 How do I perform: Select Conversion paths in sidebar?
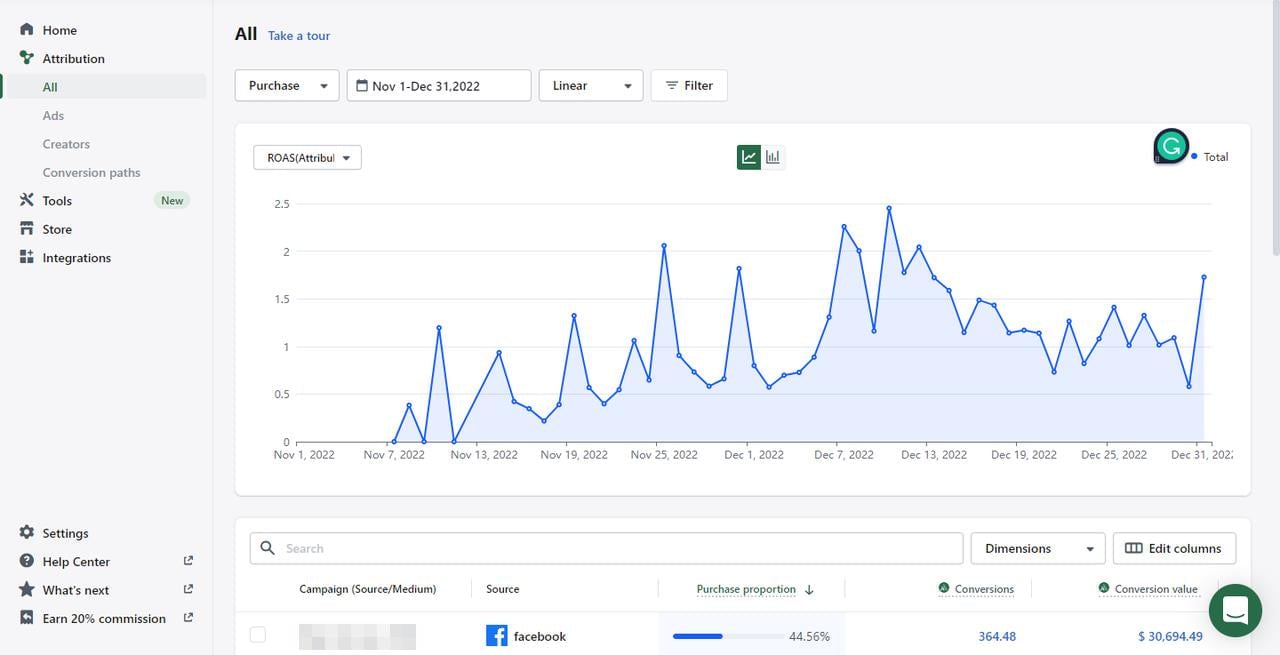(91, 172)
